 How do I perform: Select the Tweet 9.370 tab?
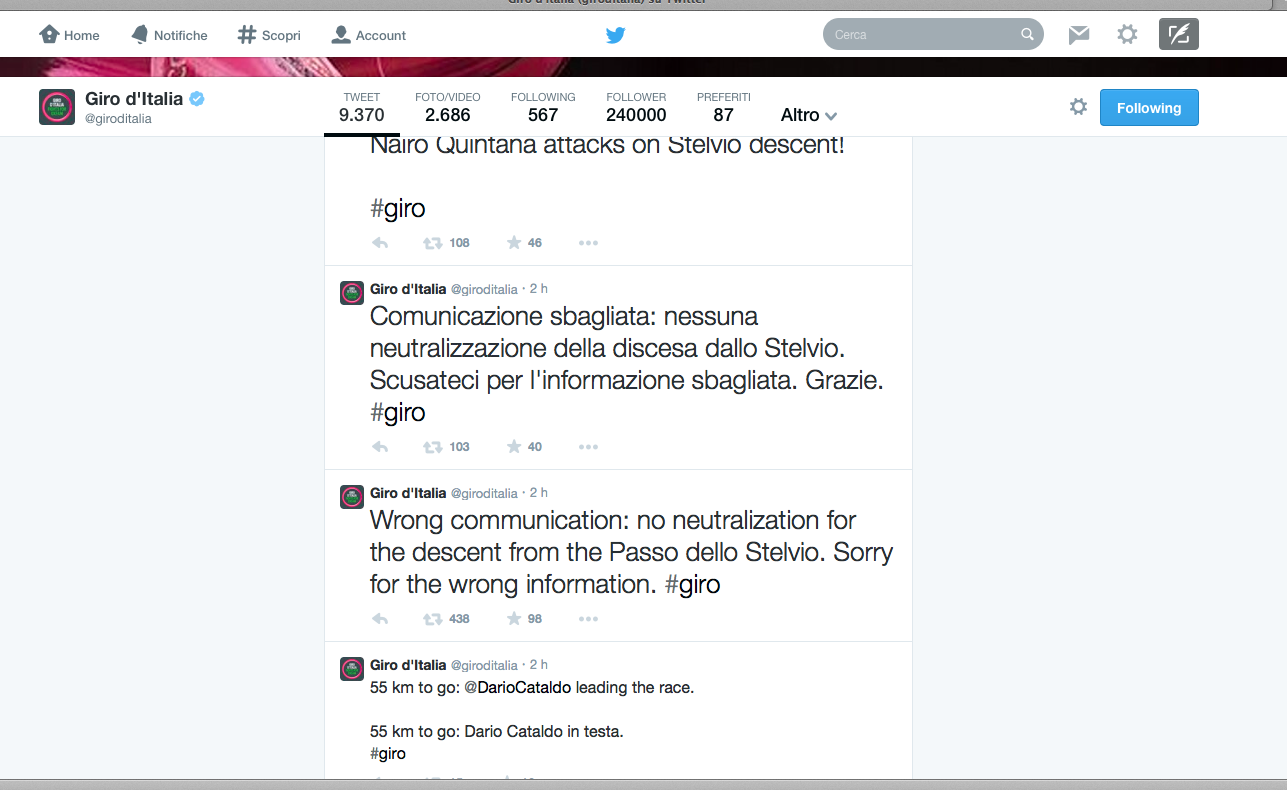362,107
